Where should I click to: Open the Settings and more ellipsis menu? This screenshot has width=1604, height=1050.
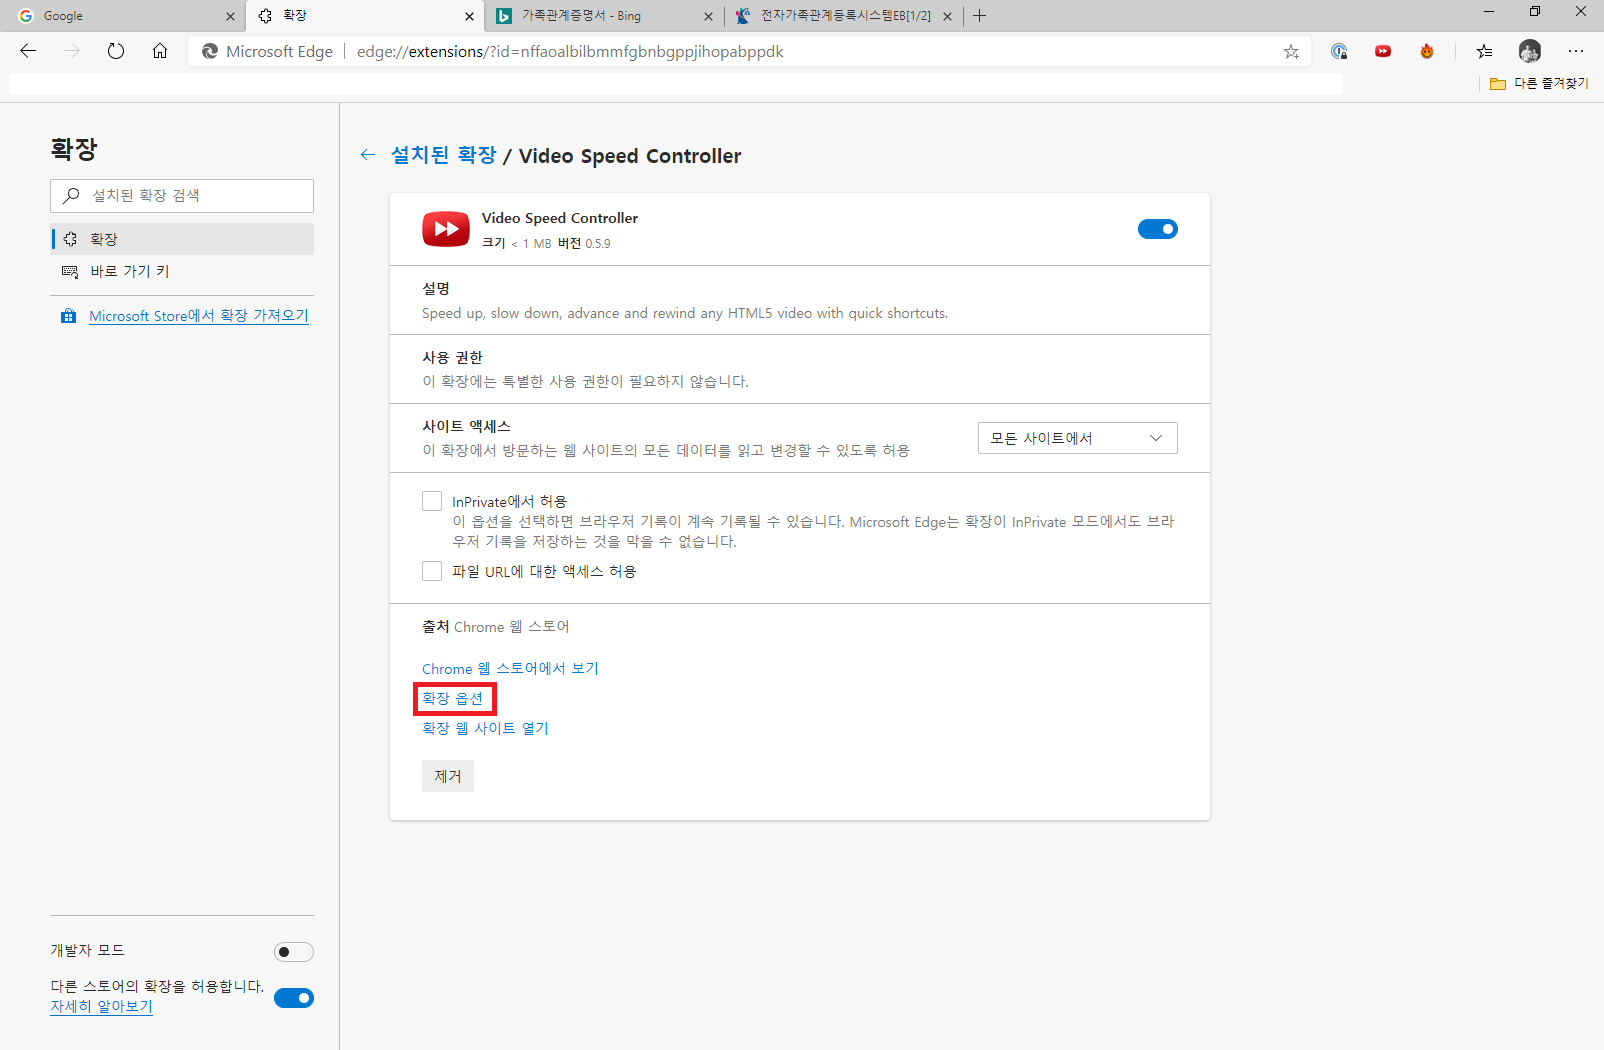(1576, 51)
